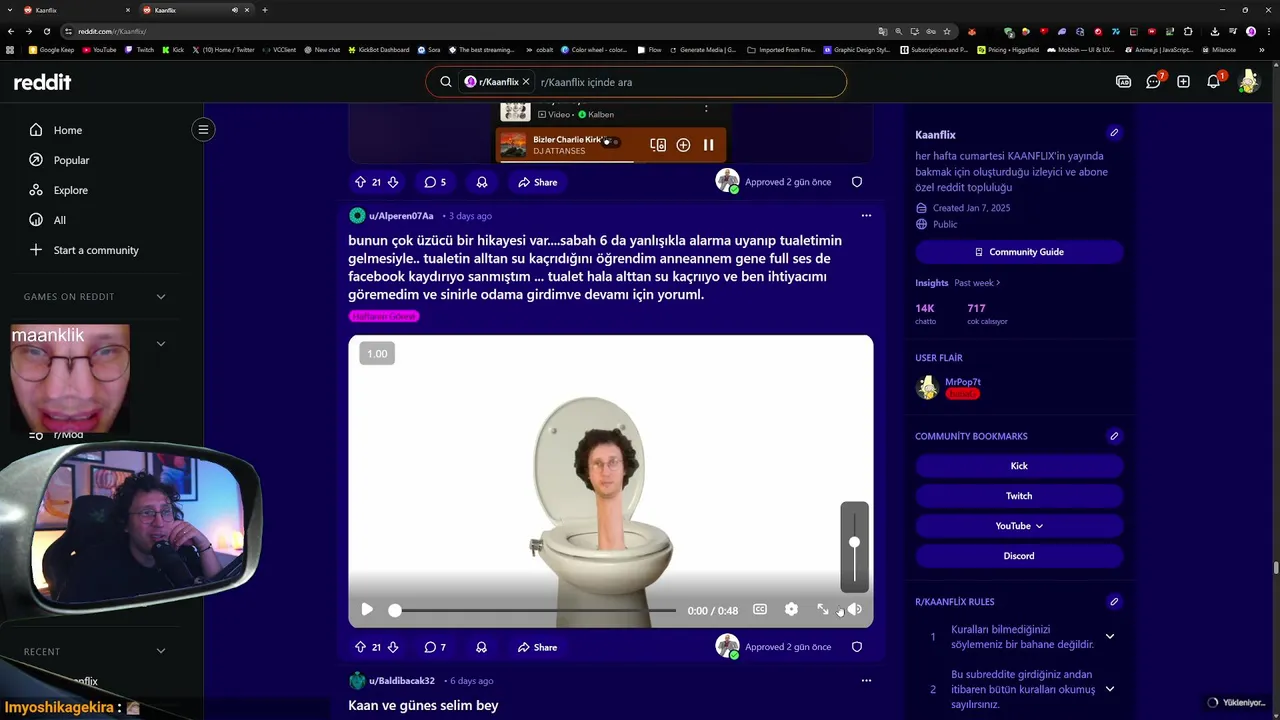Open the Discord community bookmark
This screenshot has height=720, width=1280.
point(1019,556)
